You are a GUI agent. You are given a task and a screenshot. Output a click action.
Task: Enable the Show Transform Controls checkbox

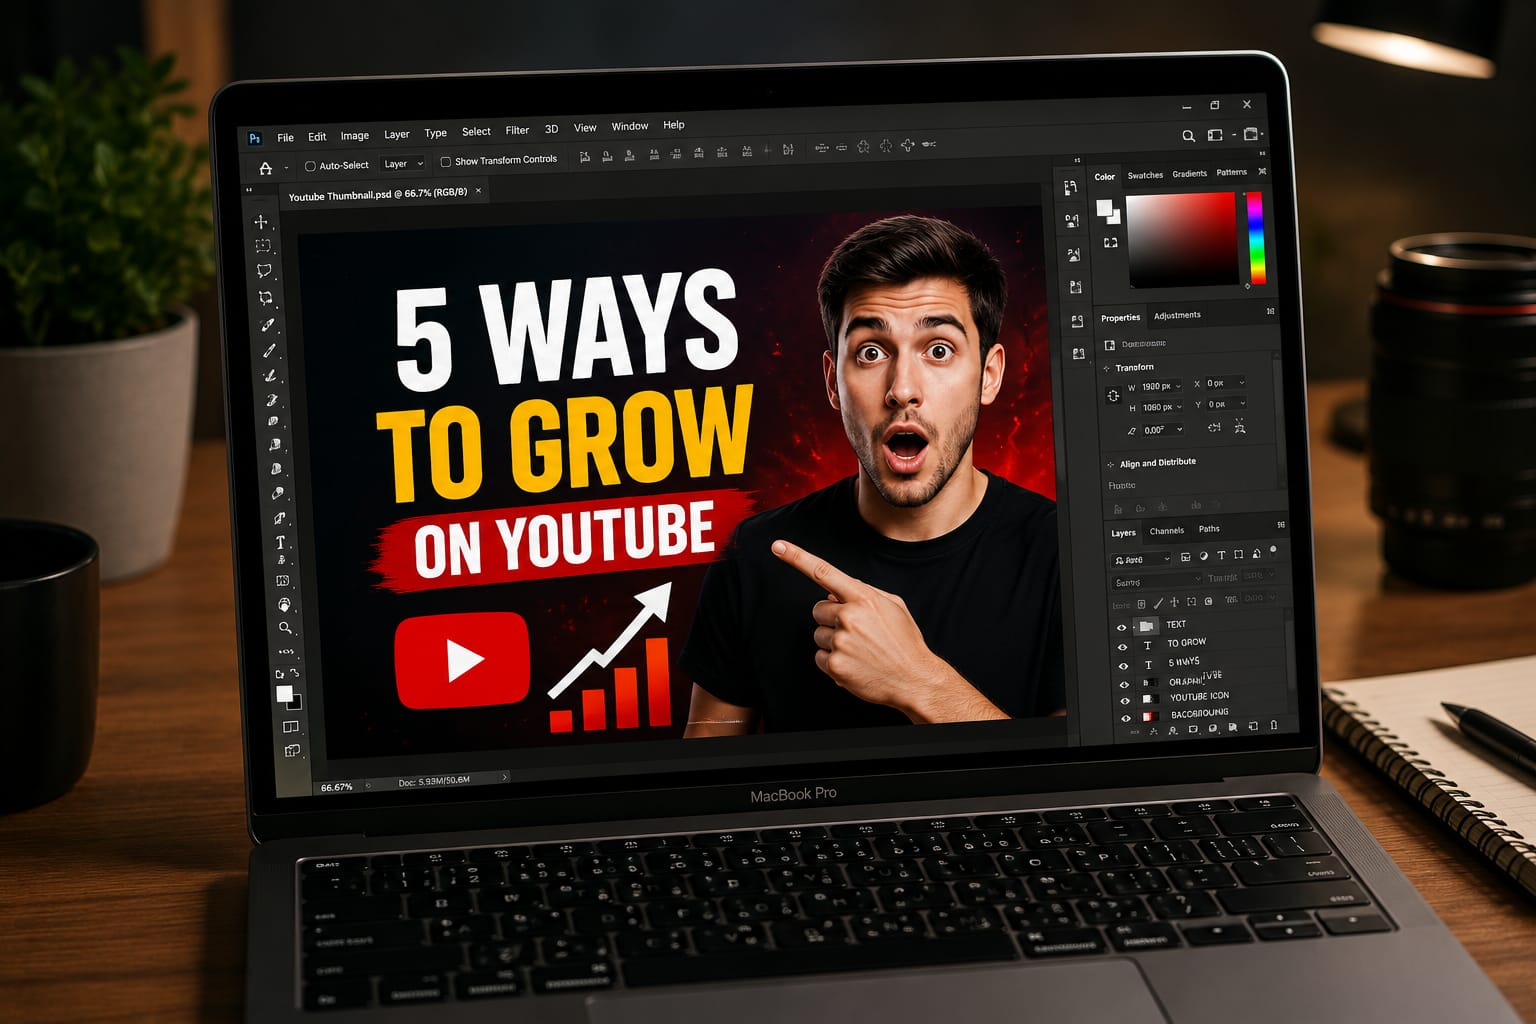click(x=446, y=161)
